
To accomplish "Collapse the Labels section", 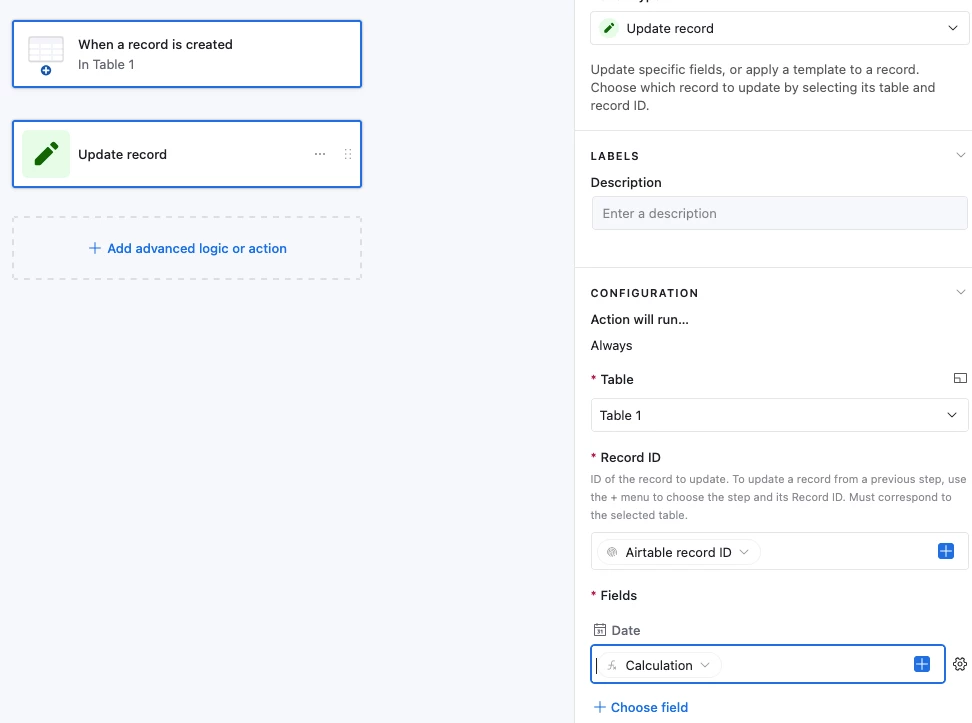I will pyautogui.click(x=960, y=155).
